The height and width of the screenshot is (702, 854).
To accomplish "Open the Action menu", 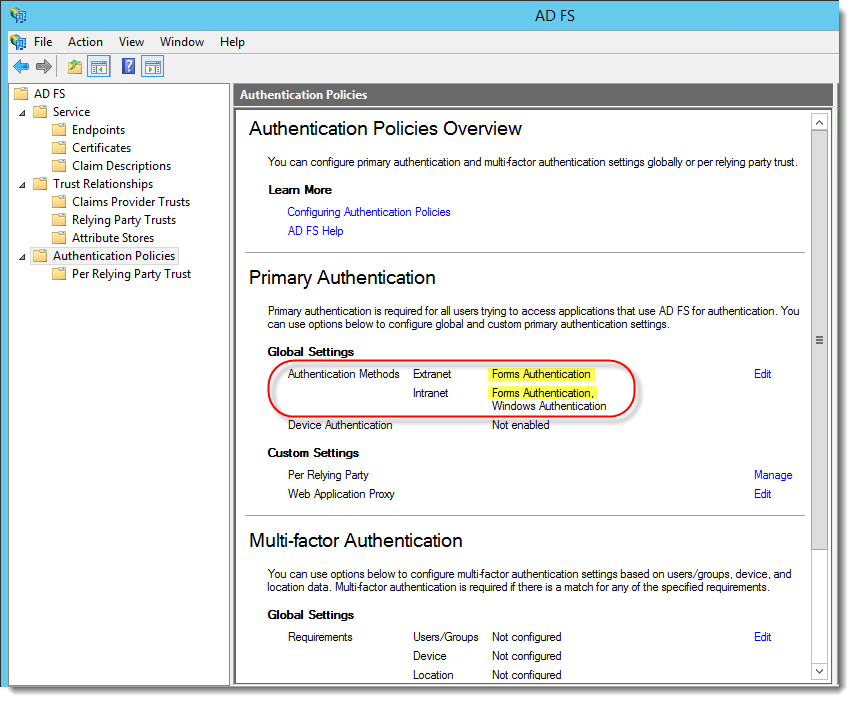I will [85, 42].
